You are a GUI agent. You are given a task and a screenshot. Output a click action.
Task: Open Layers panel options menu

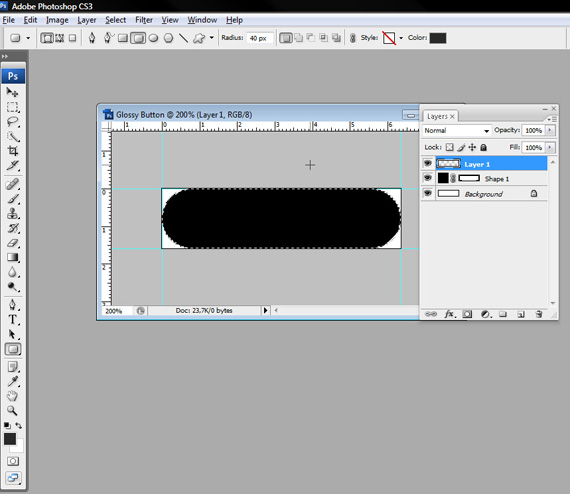(552, 119)
